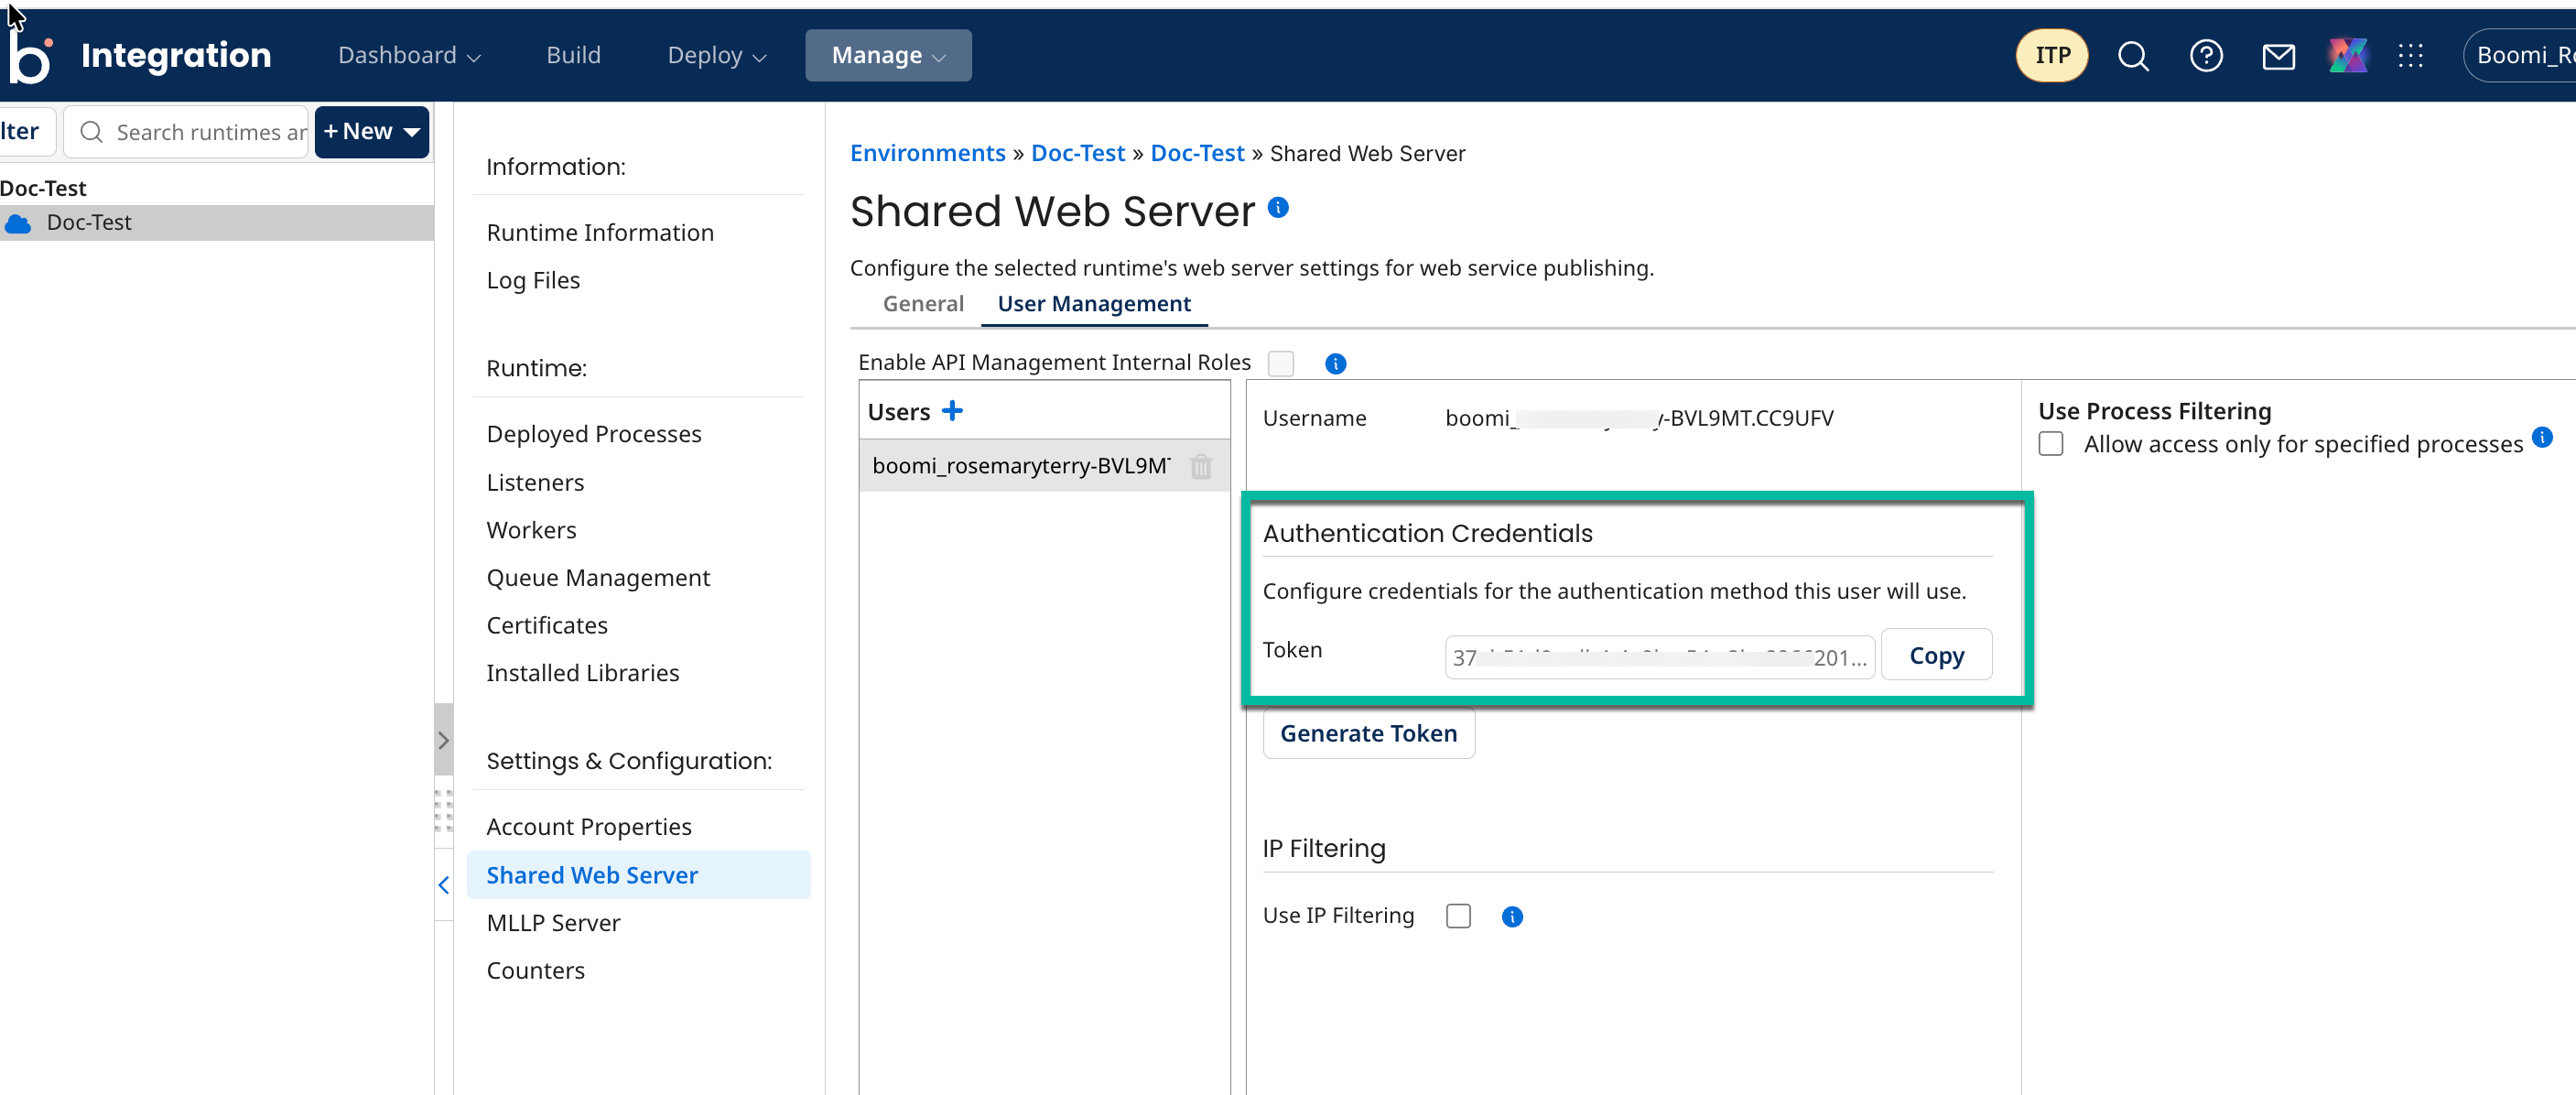Click info icon beside Shared Web Server title

[x=1278, y=208]
